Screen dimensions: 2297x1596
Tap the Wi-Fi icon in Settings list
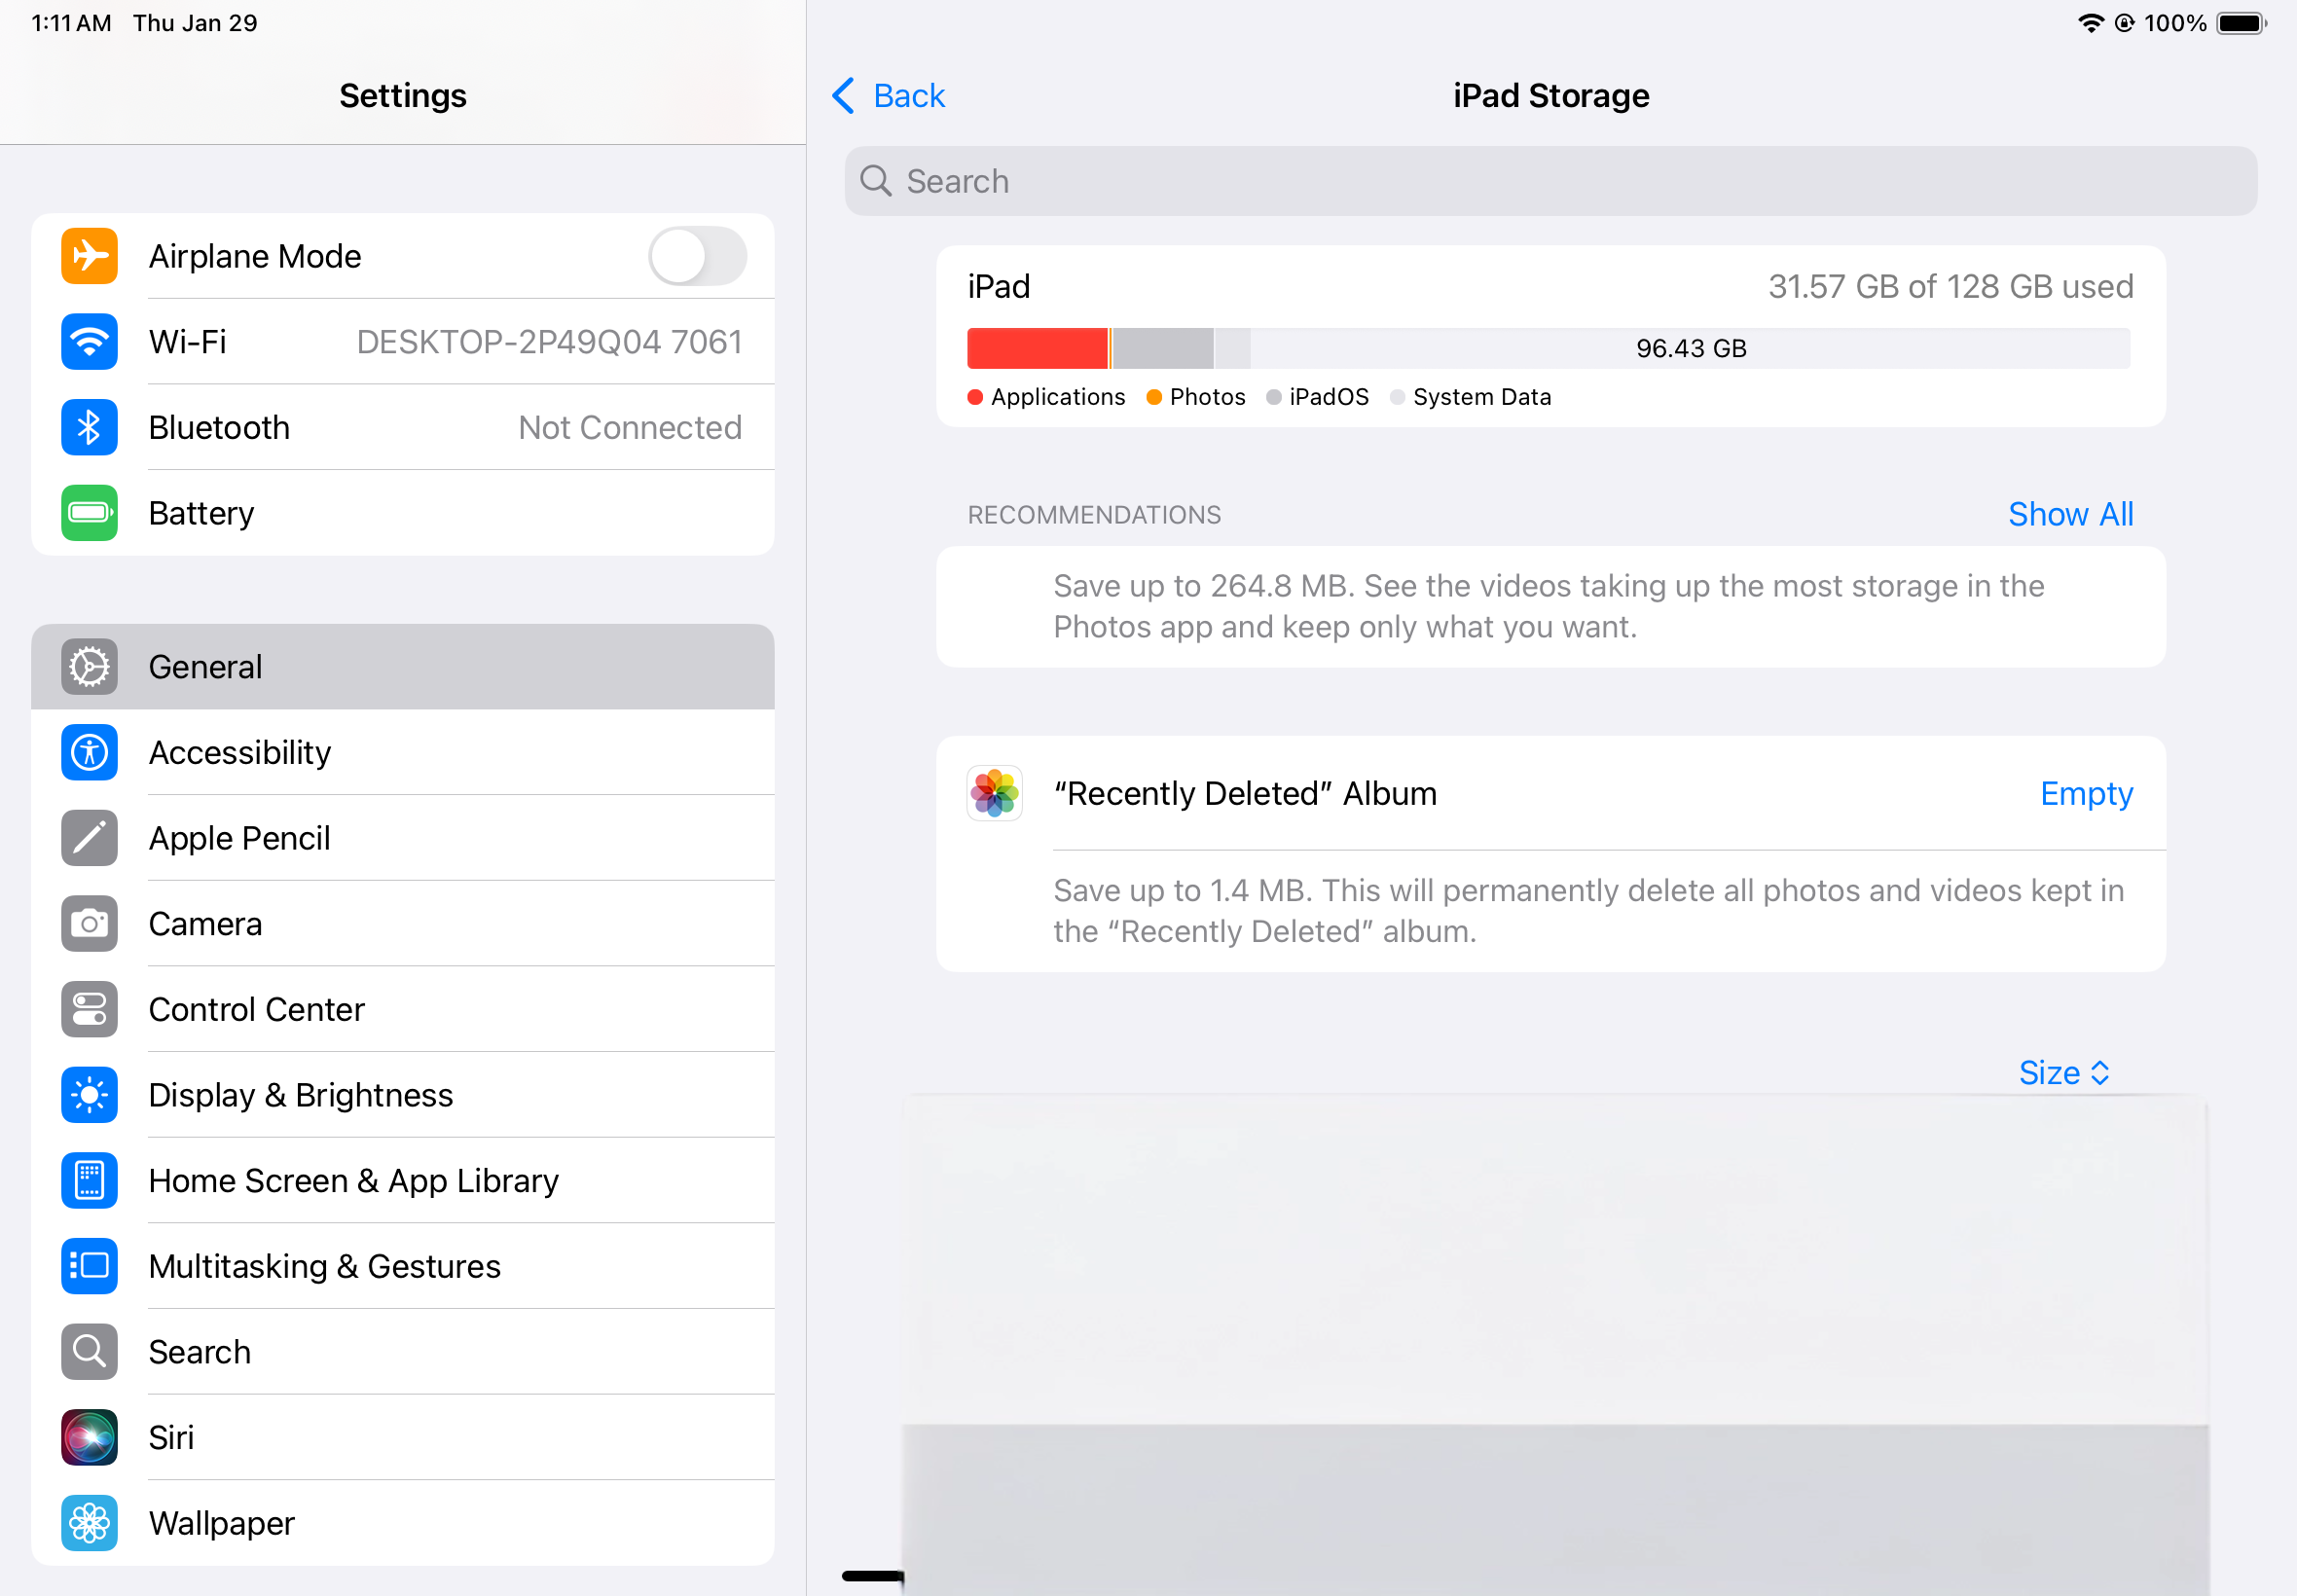pyautogui.click(x=89, y=342)
